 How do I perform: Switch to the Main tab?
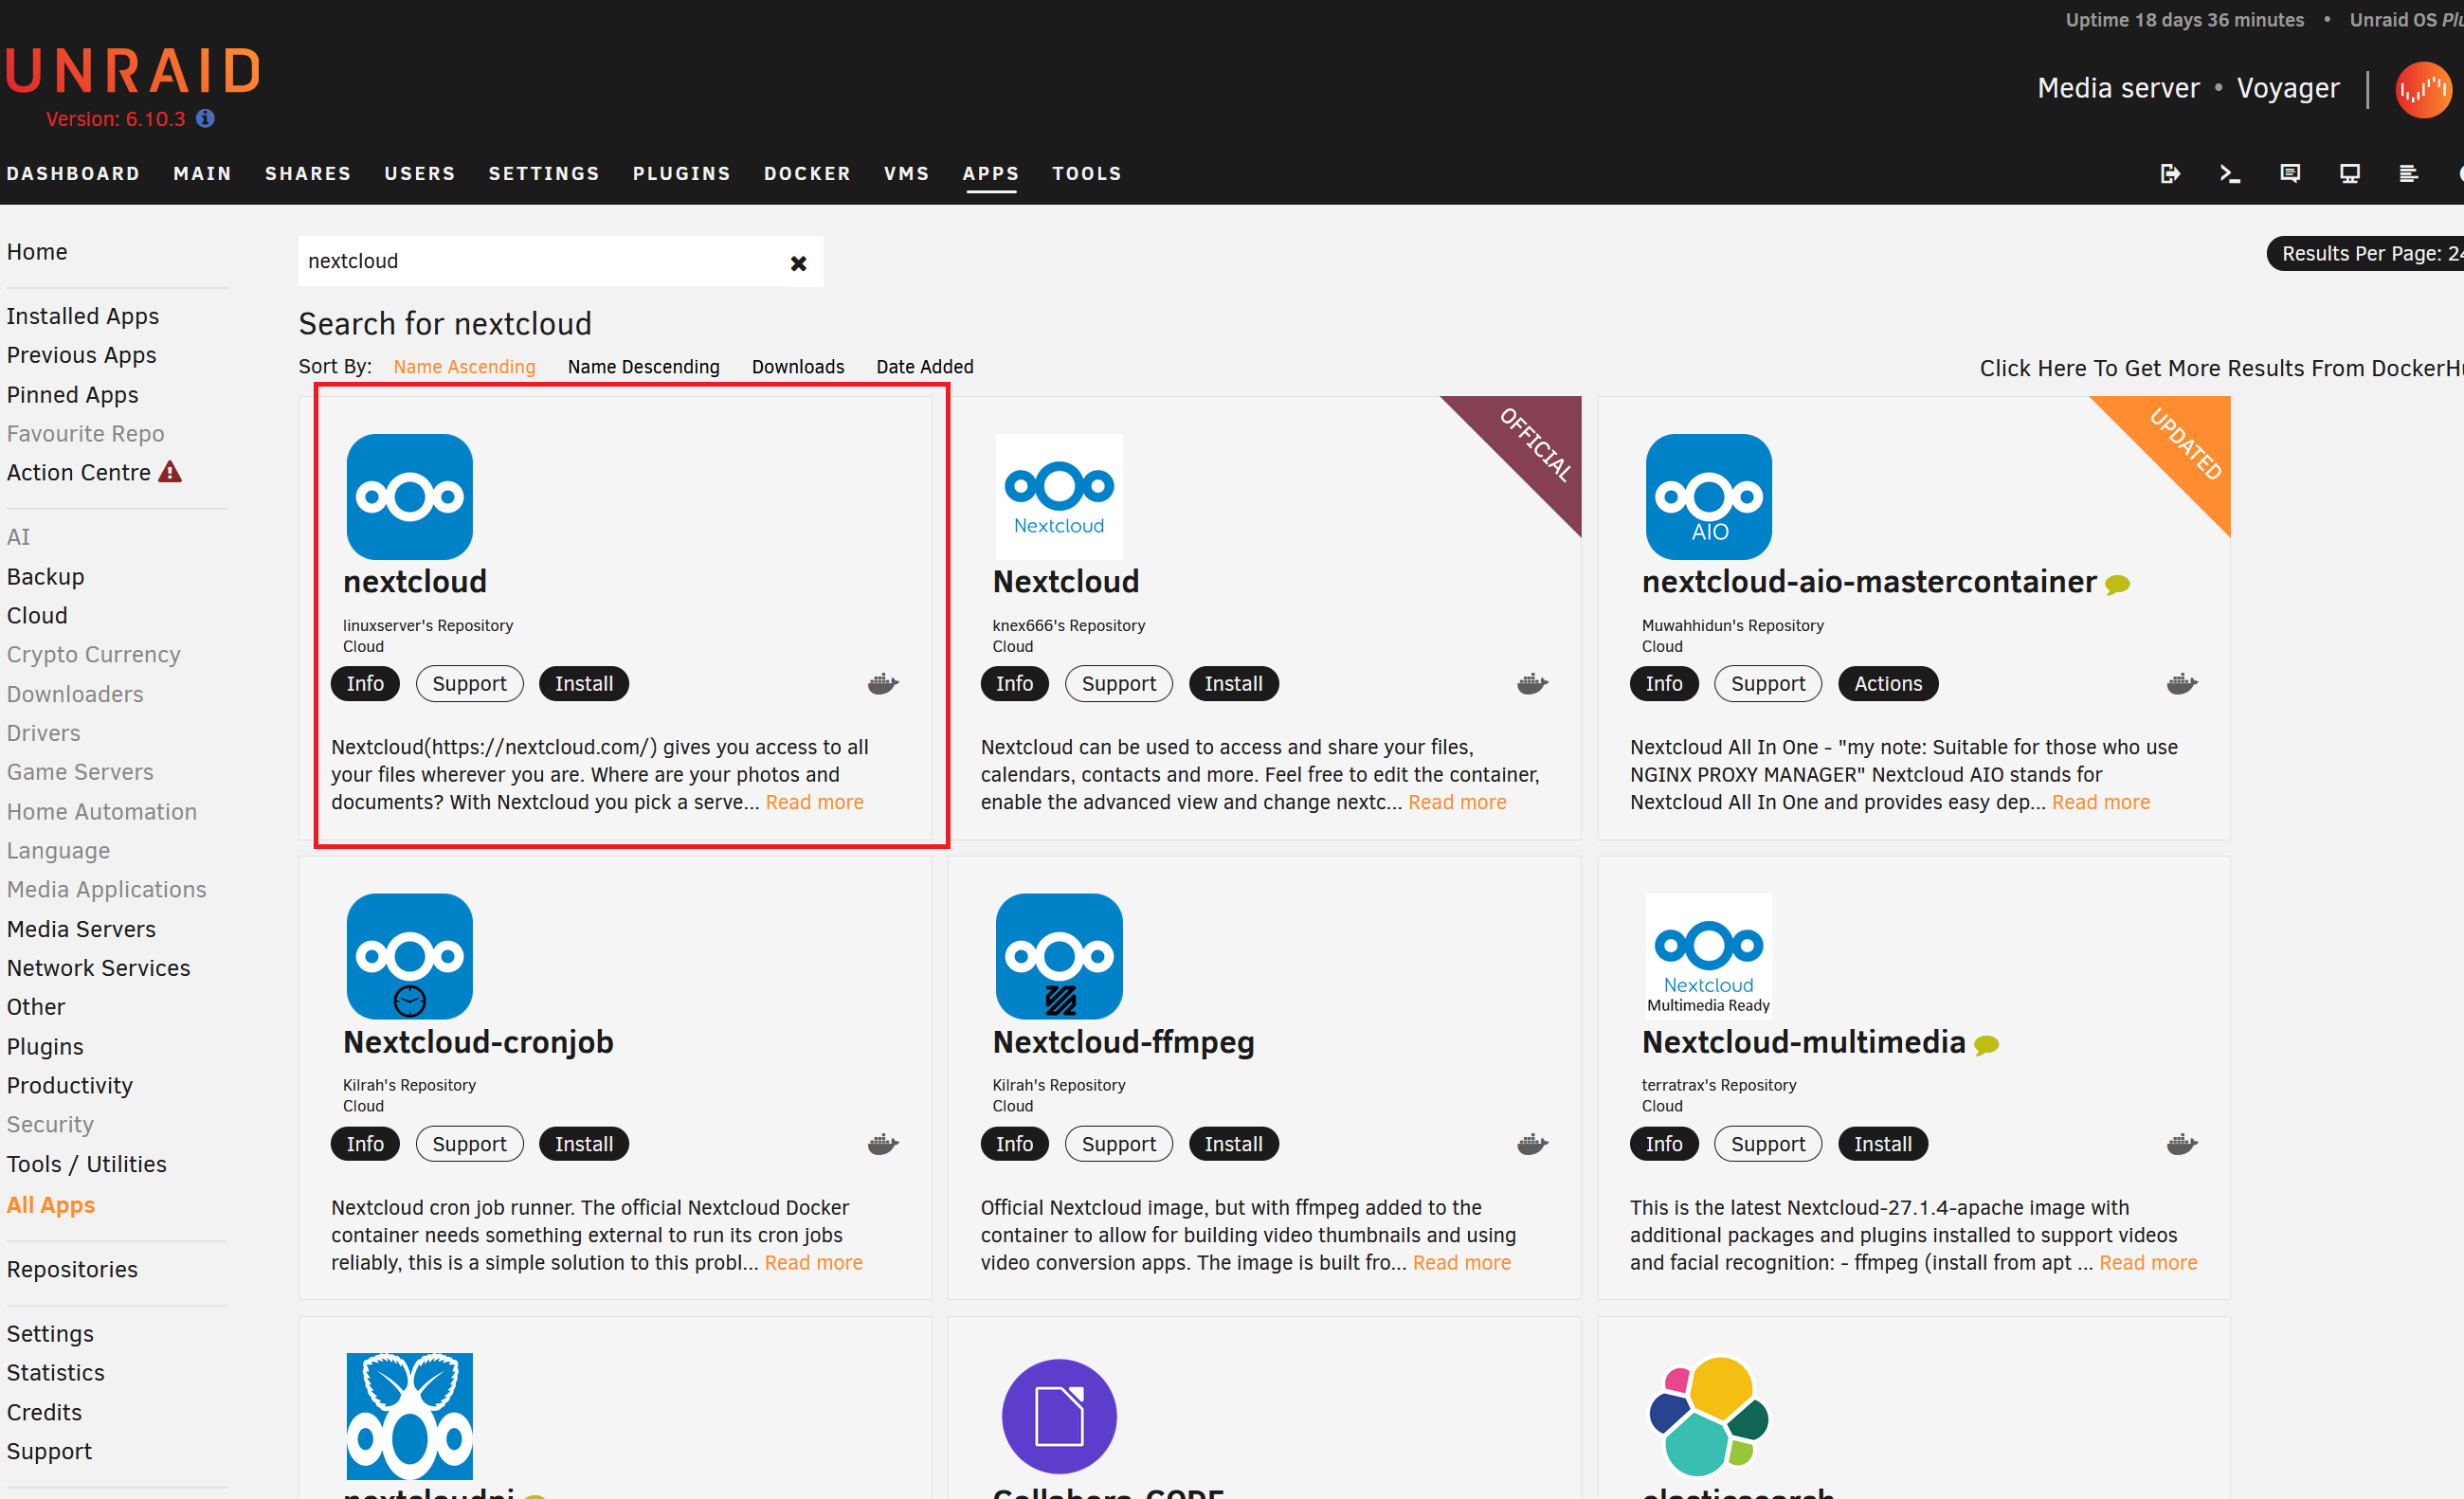pyautogui.click(x=202, y=173)
